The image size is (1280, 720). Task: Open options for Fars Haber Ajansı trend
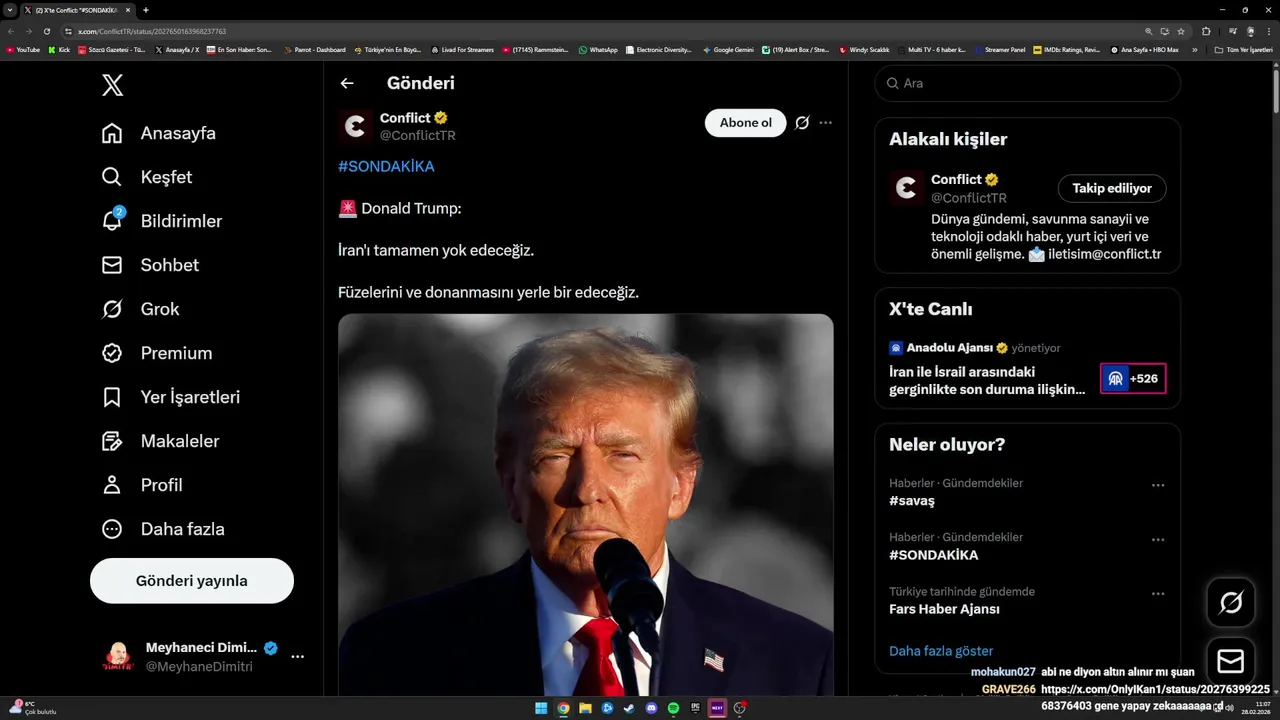[1158, 593]
